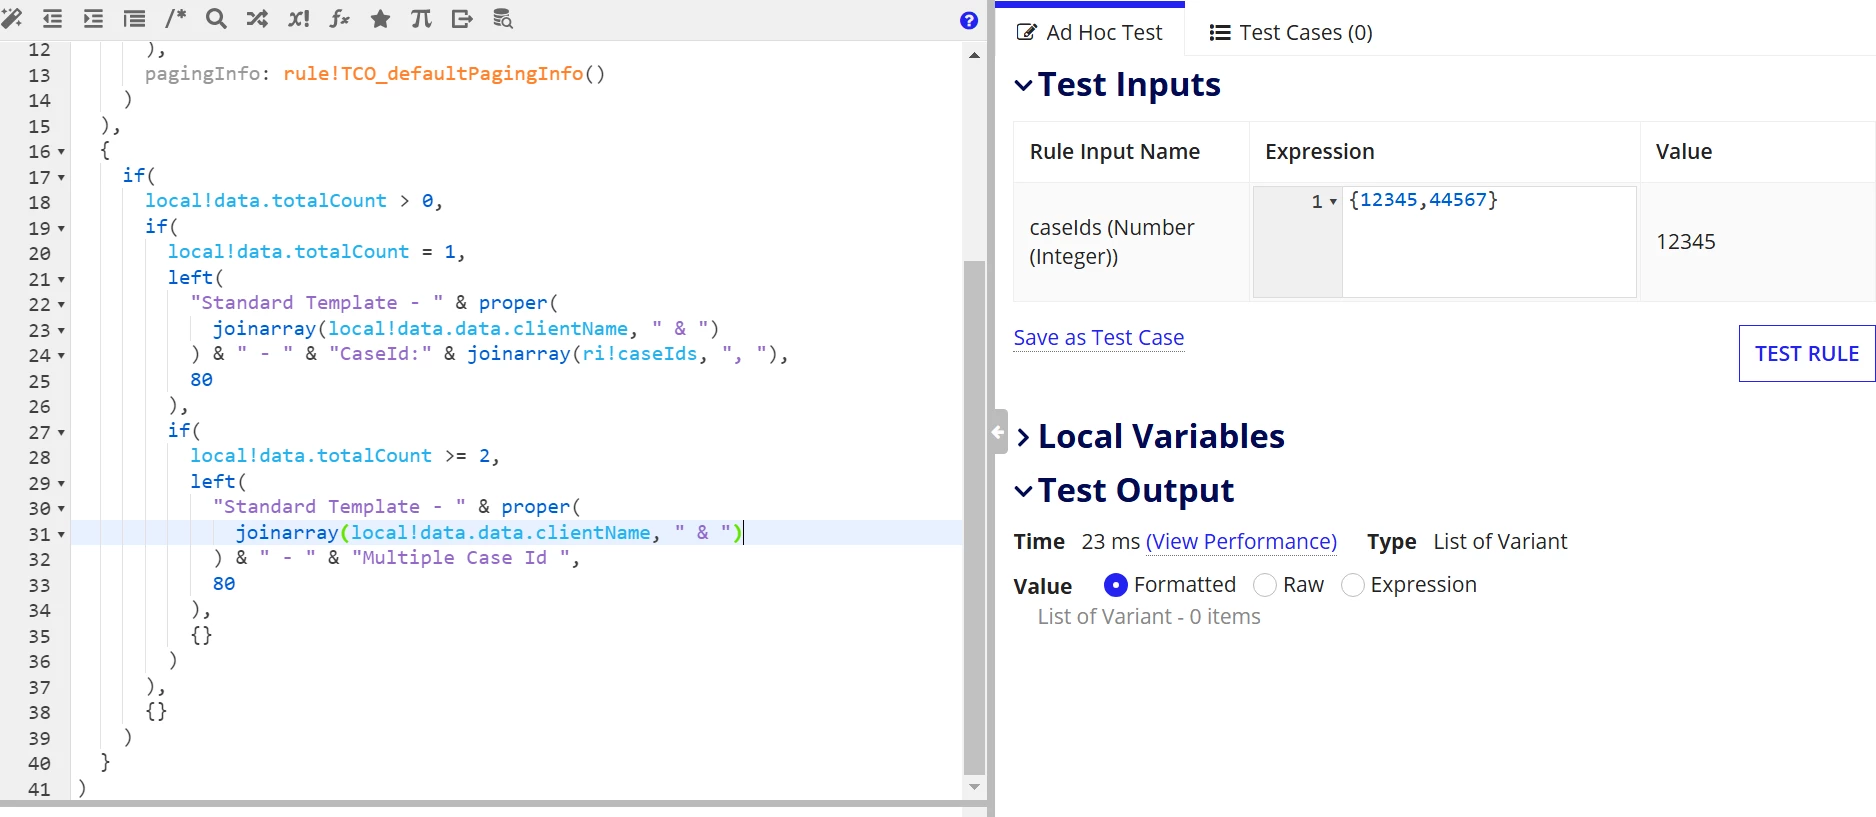Image resolution: width=1876 pixels, height=817 pixels.
Task: Open the database search icon
Action: tap(503, 18)
